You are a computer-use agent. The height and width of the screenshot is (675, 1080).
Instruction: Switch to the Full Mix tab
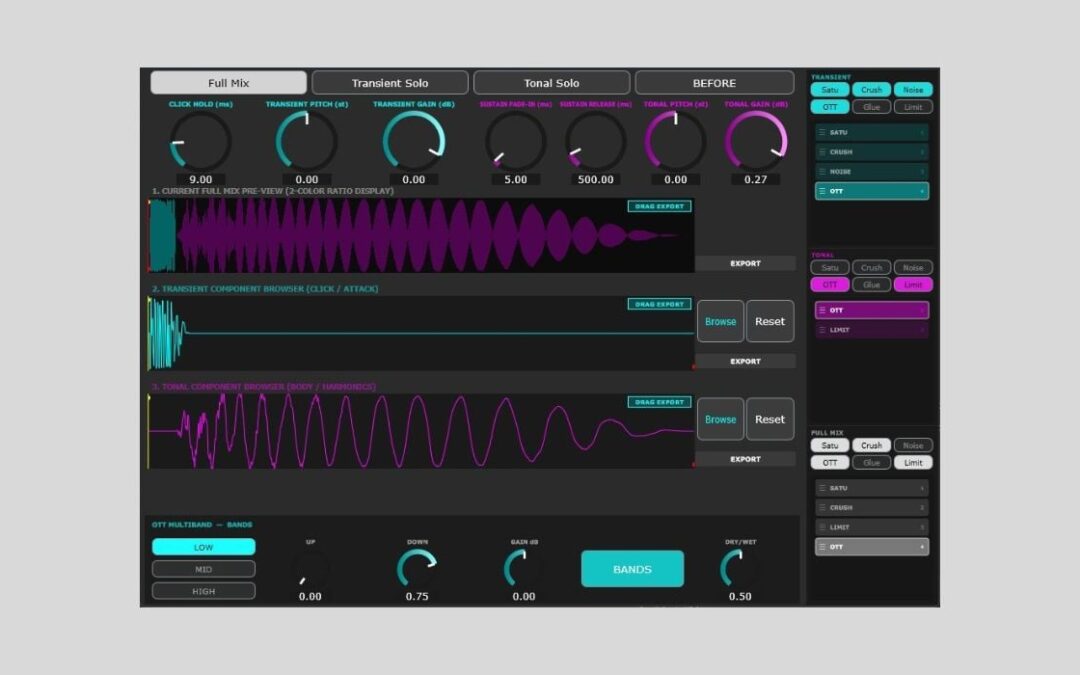(229, 83)
